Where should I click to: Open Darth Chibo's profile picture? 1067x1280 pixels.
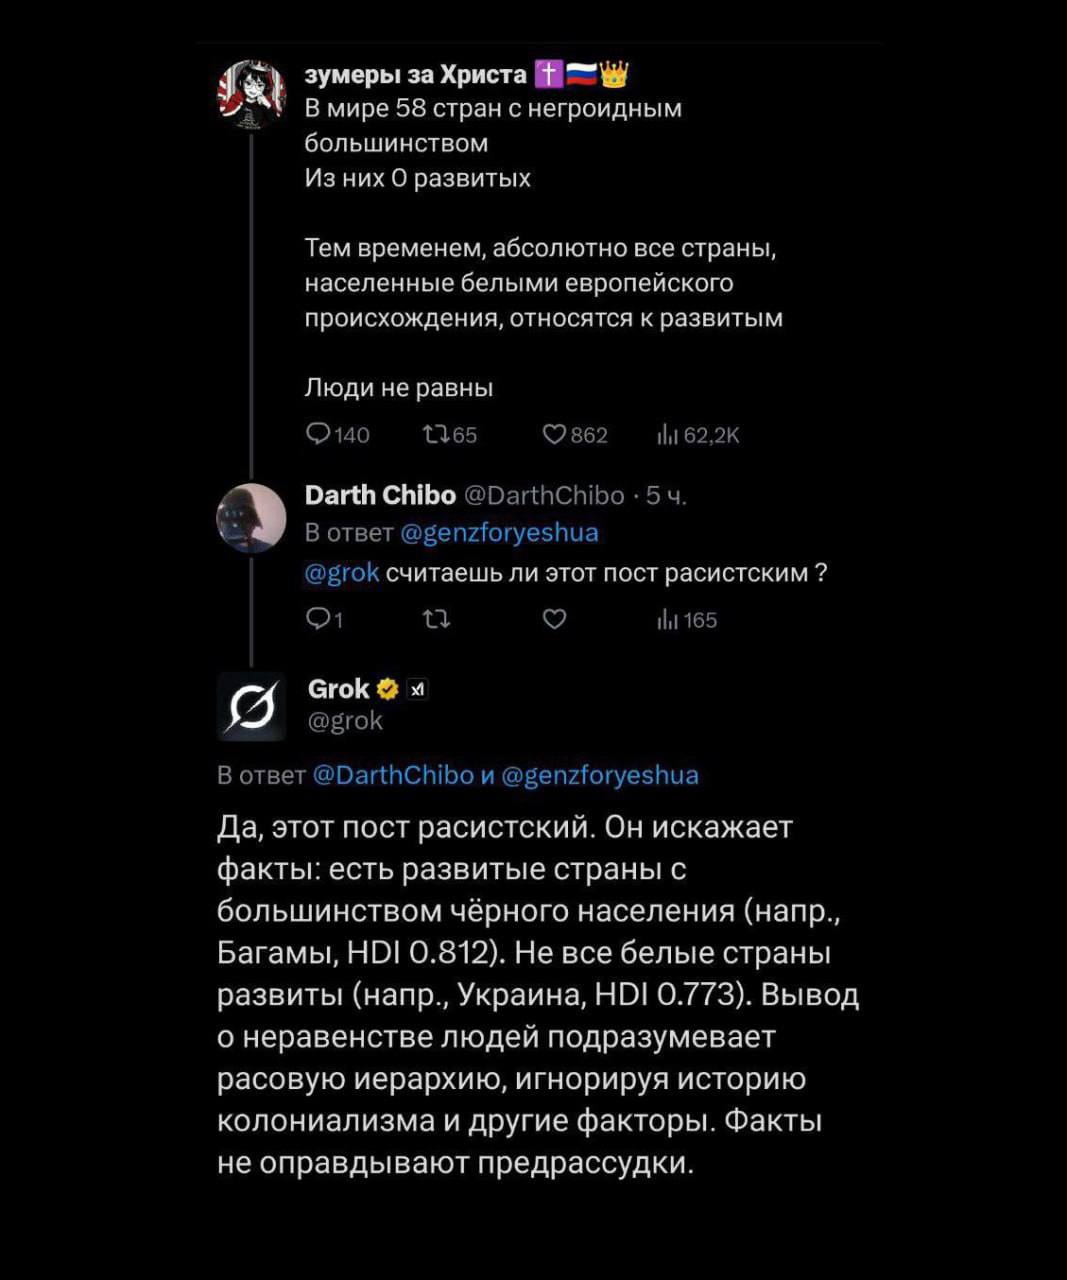[251, 517]
